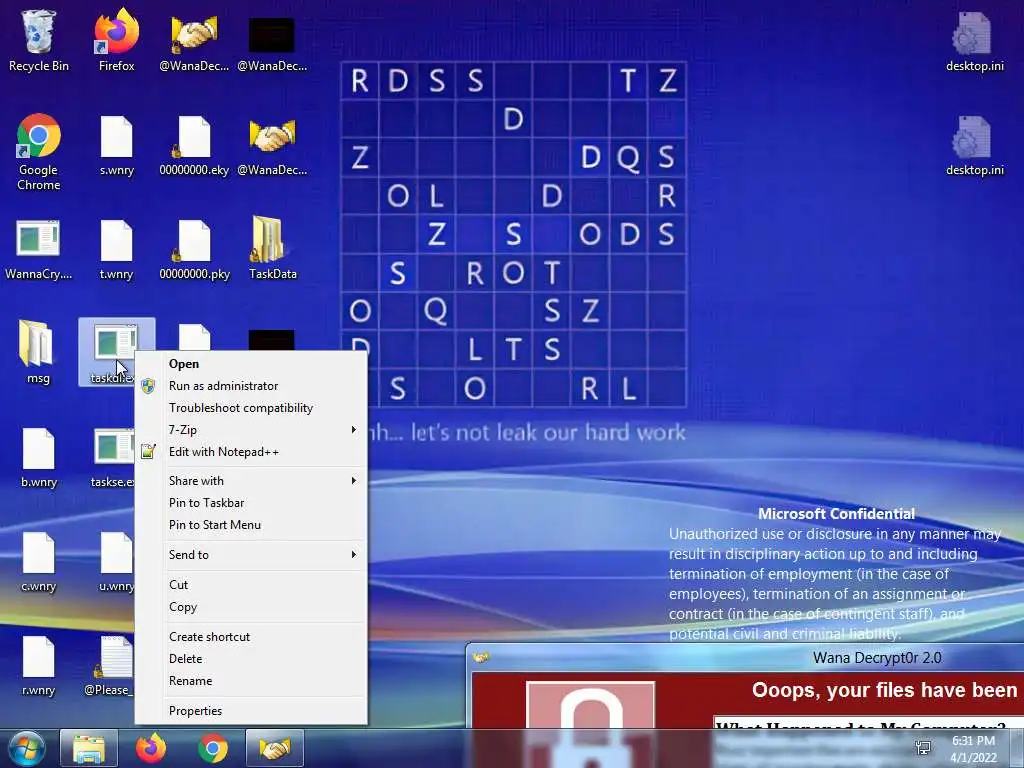Select the Recycle Bin desktop icon

[x=39, y=39]
